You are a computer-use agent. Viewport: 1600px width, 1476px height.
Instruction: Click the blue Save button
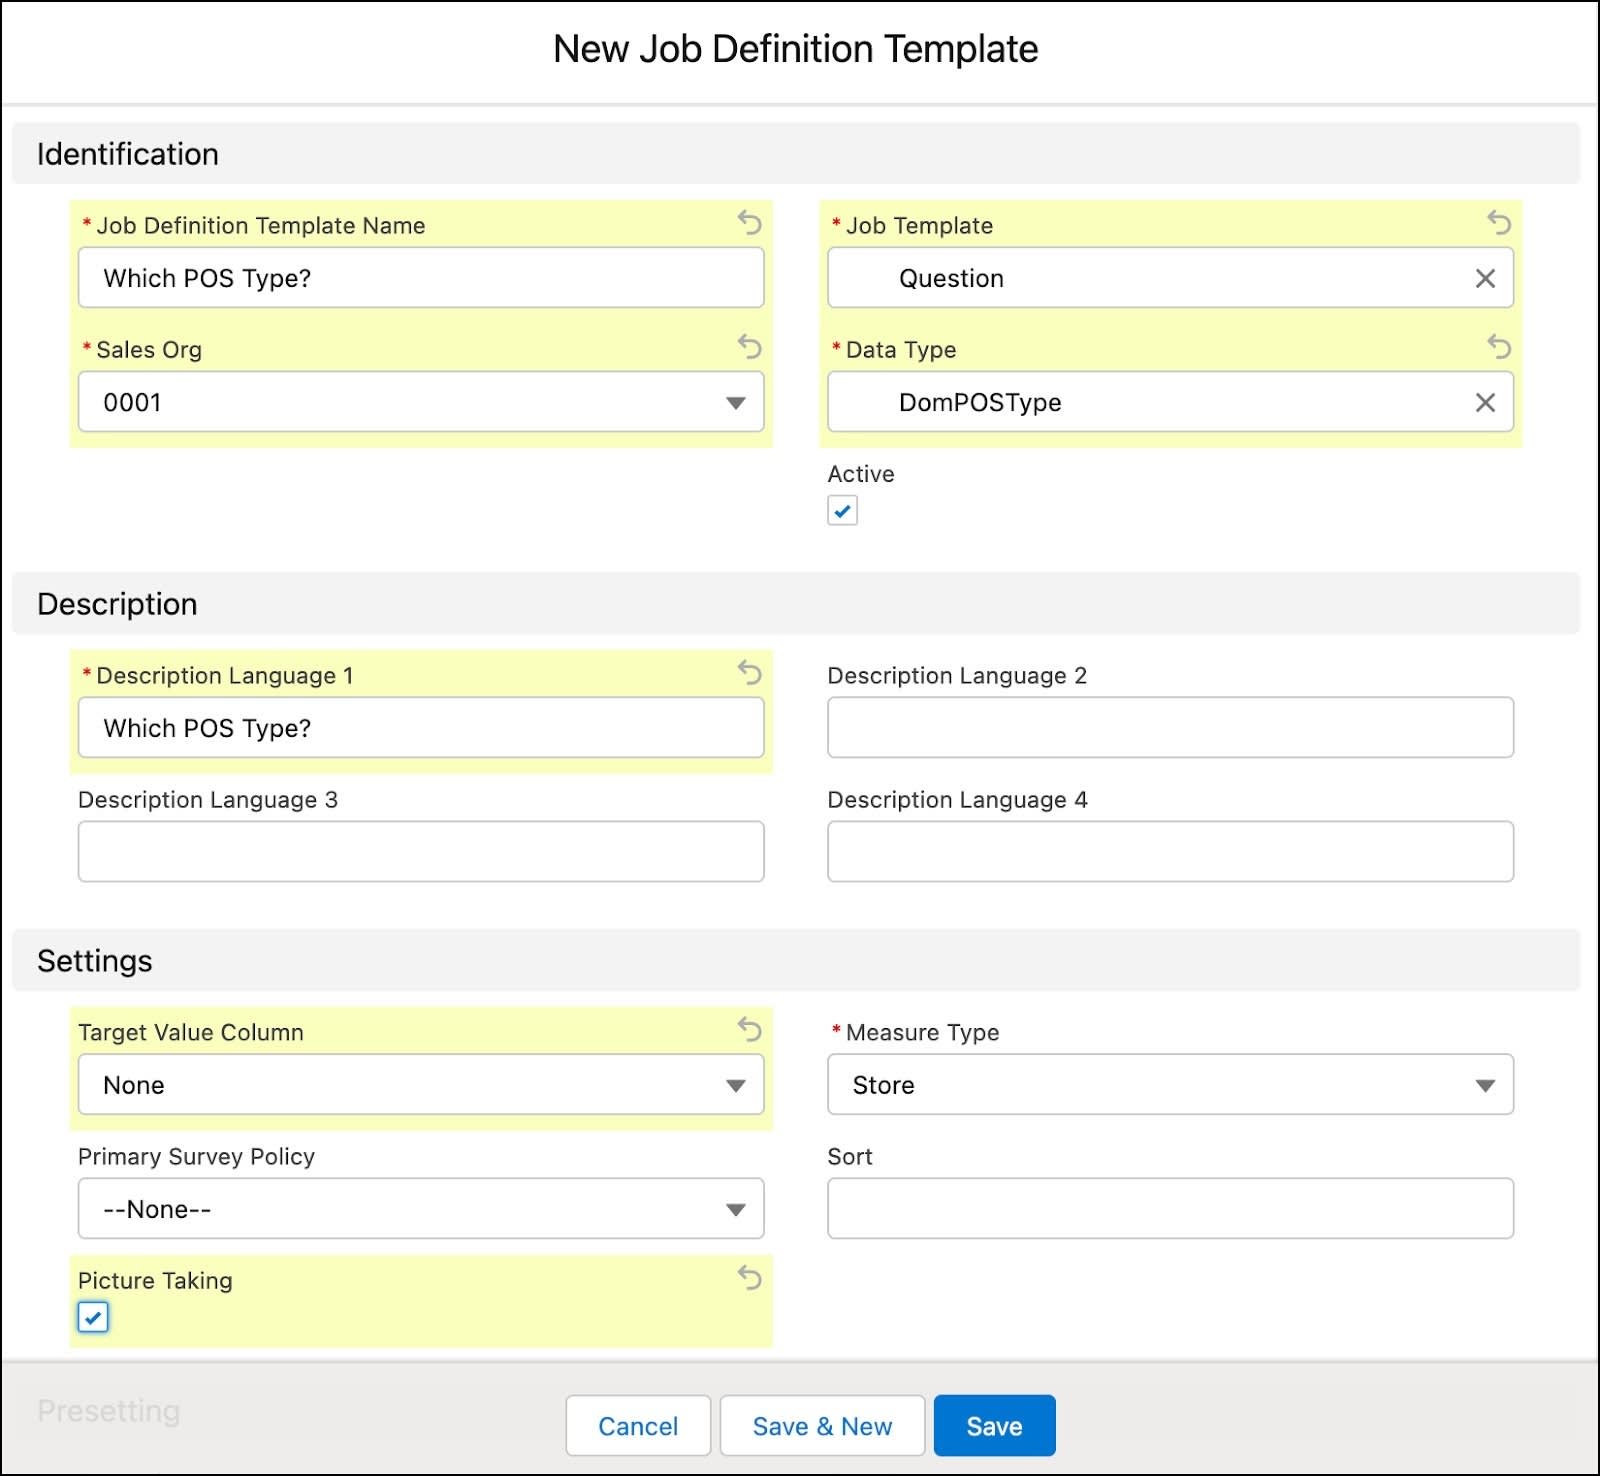tap(994, 1426)
